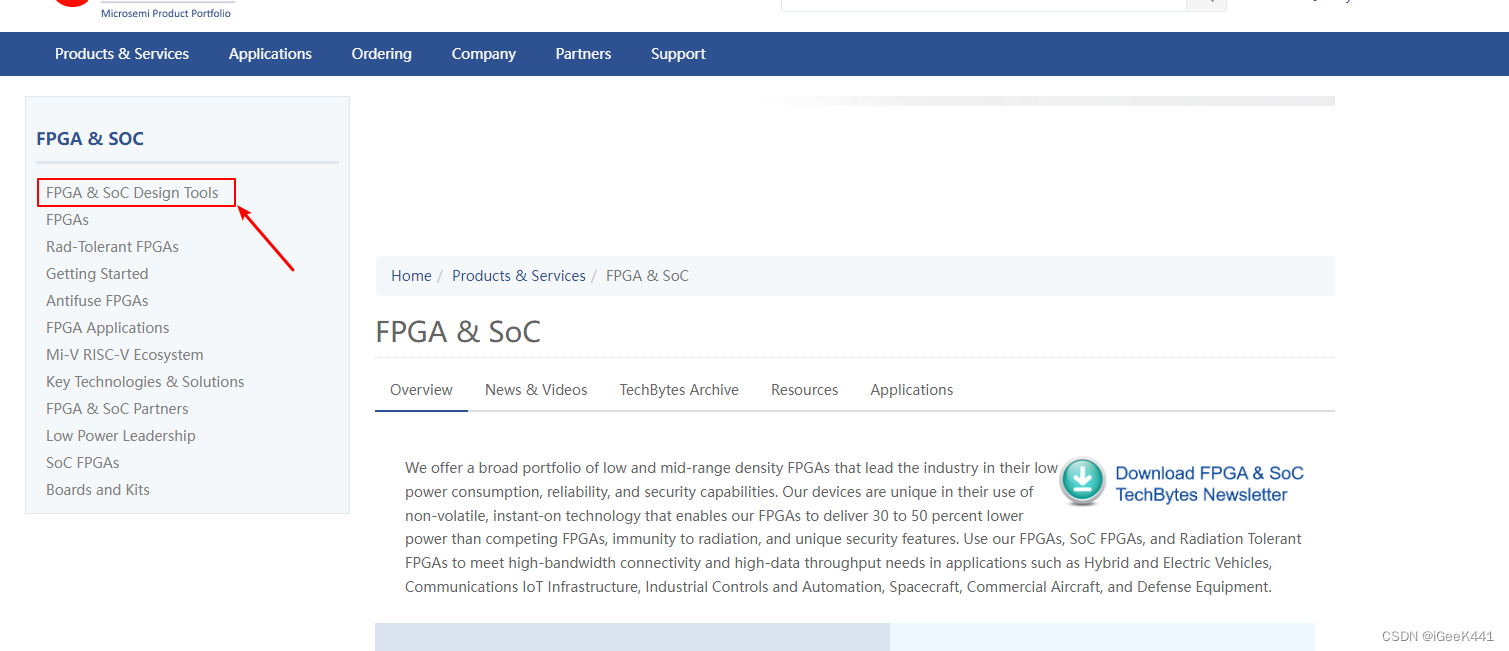Viewport: 1509px width, 651px height.
Task: Click the overview paragraph starting 'We offer a broad portfolio'
Action: [x=853, y=527]
